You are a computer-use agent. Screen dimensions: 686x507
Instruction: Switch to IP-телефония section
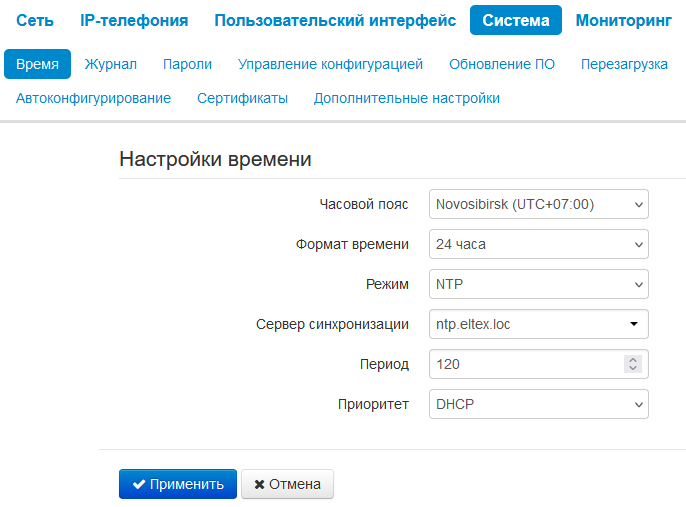click(134, 20)
